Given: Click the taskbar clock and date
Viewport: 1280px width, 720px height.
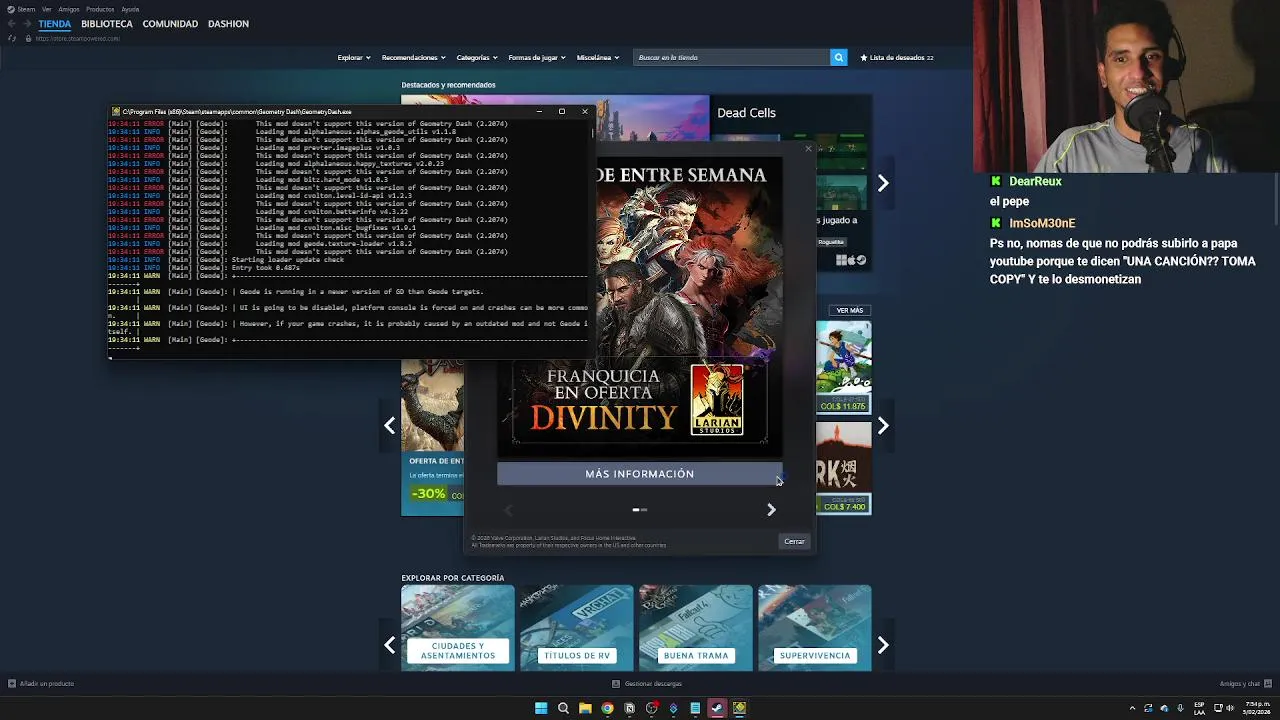Looking at the screenshot, I should (1257, 708).
